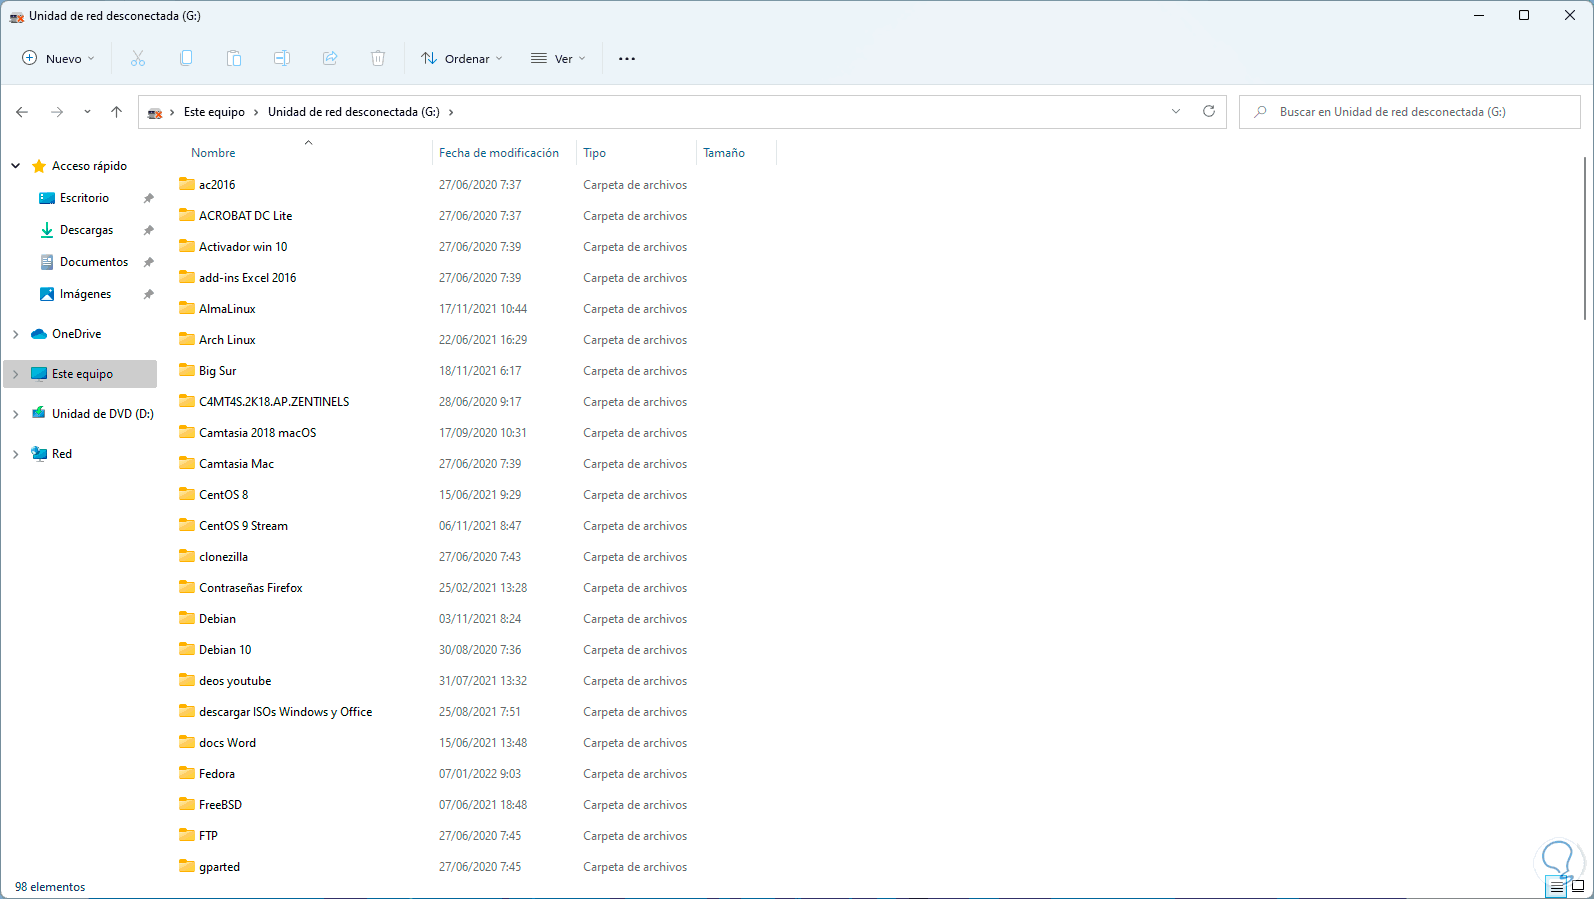
Task: Click the title bar network drive icon
Action: click(x=16, y=16)
